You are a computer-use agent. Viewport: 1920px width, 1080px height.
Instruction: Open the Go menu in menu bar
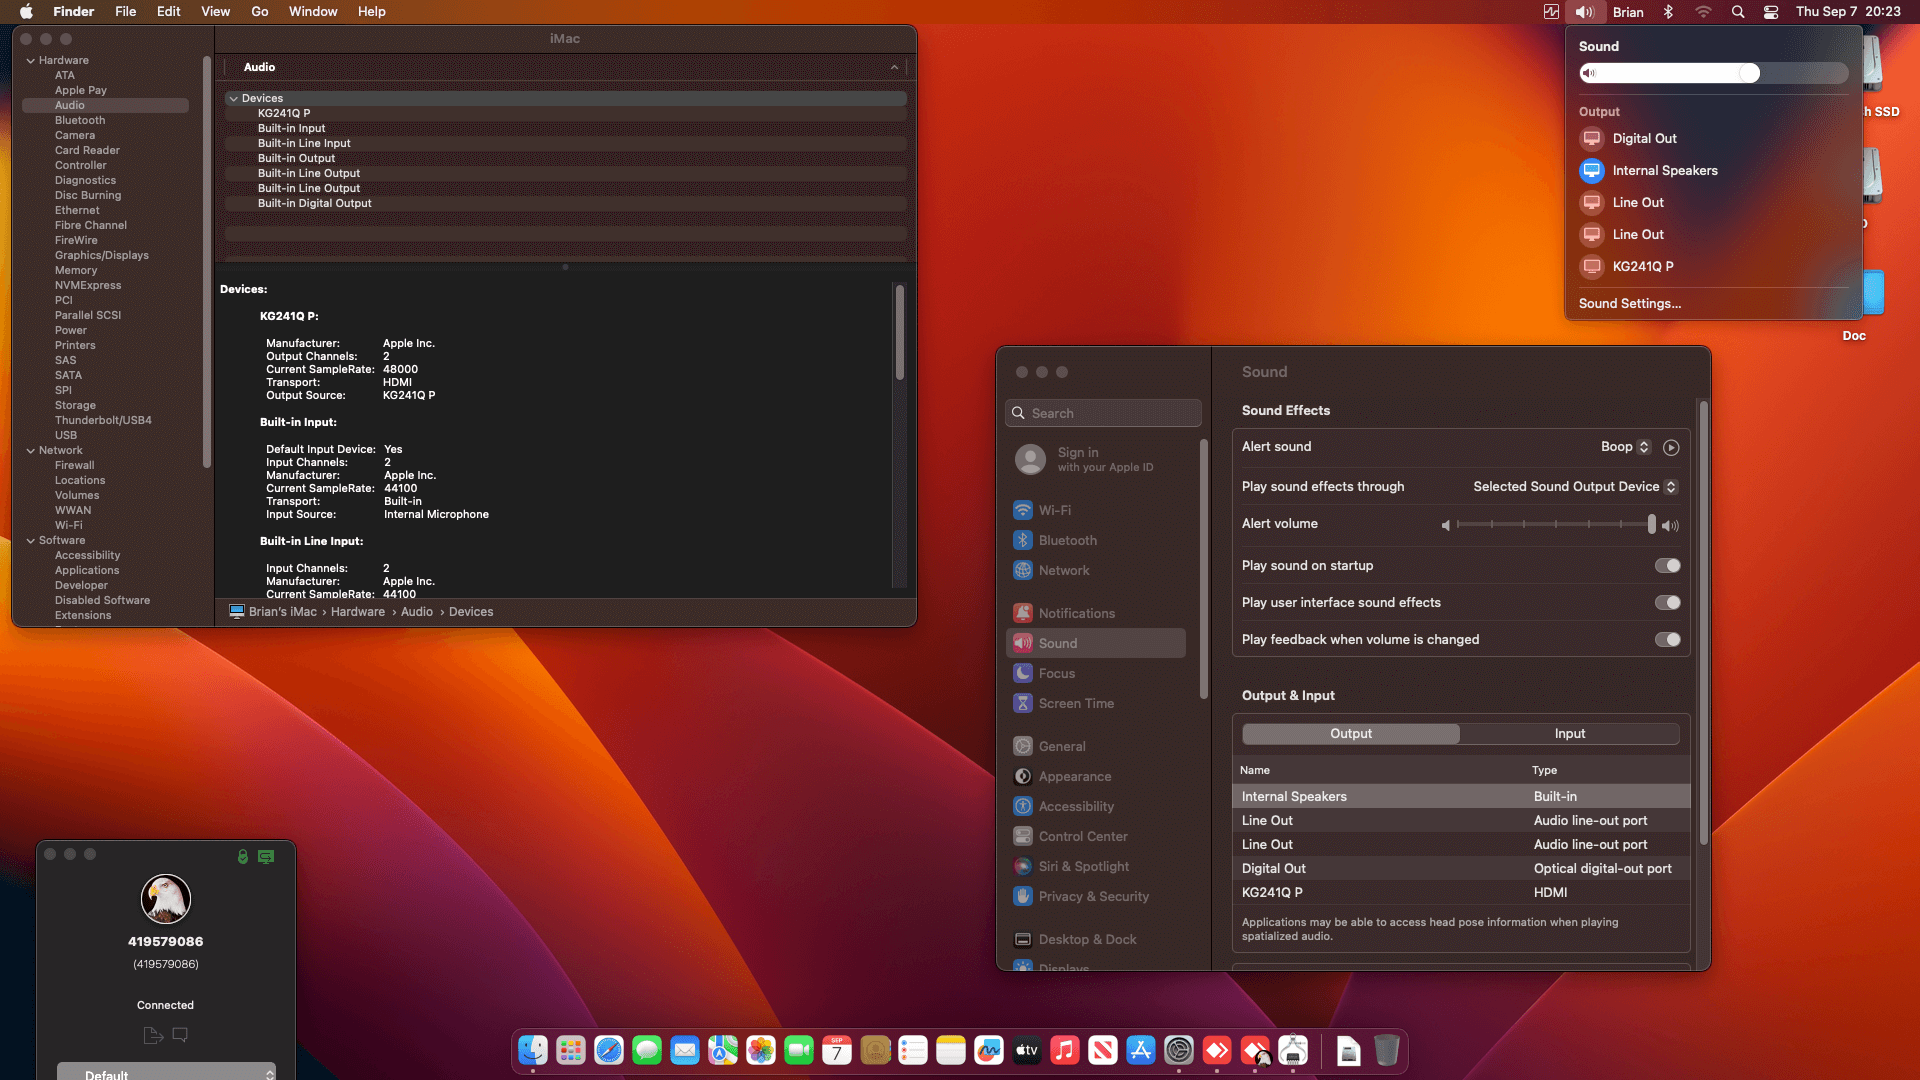[x=260, y=12]
